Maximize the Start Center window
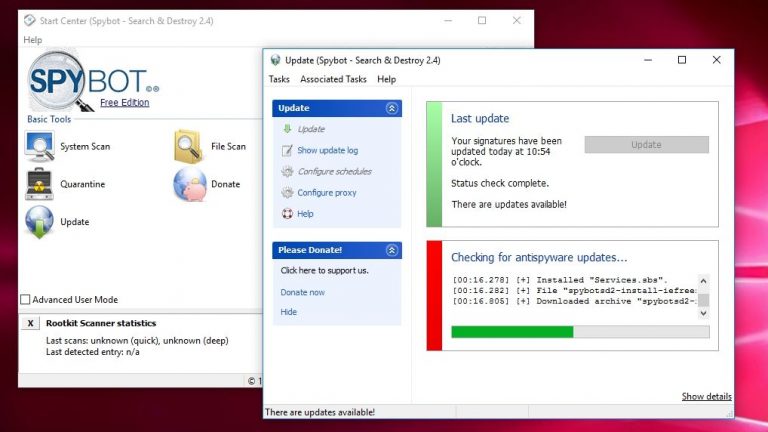This screenshot has height=432, width=768. (482, 20)
